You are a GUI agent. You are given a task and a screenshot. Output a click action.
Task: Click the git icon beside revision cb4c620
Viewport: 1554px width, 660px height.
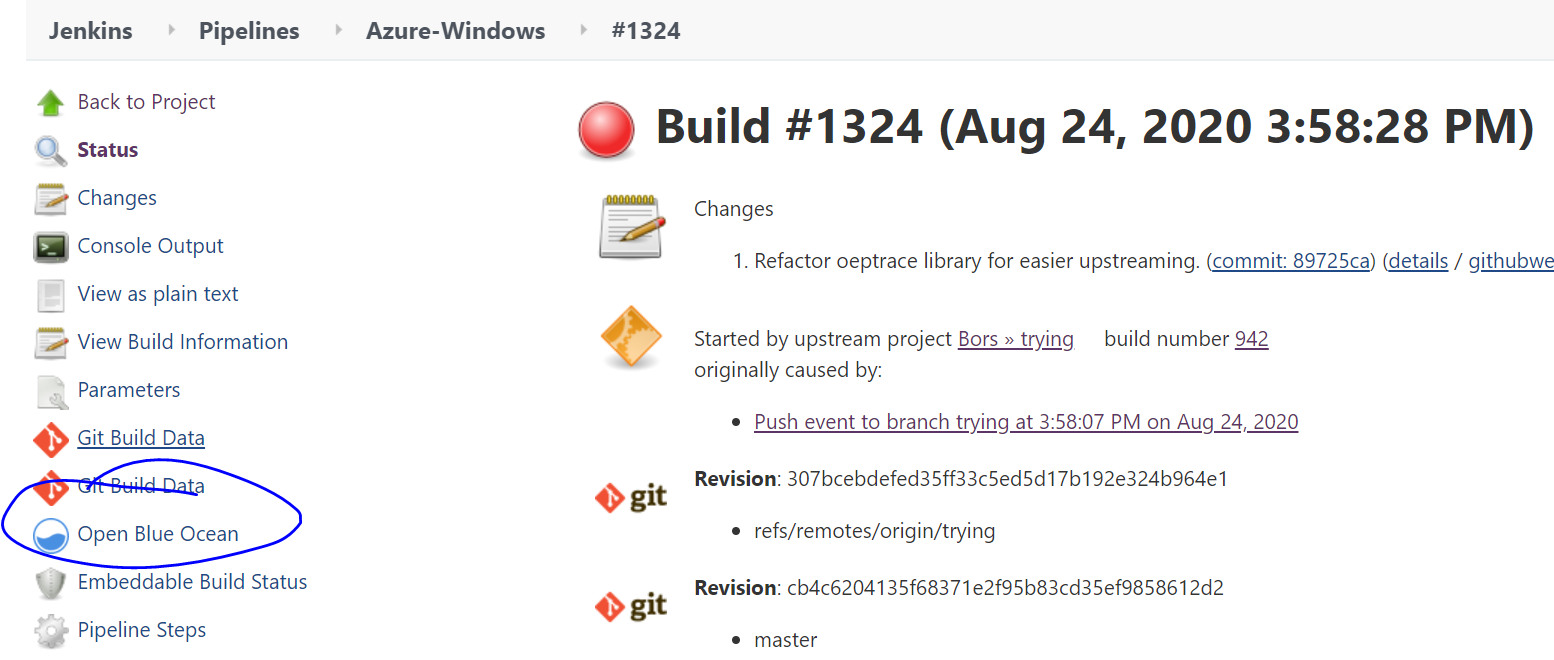pos(631,604)
